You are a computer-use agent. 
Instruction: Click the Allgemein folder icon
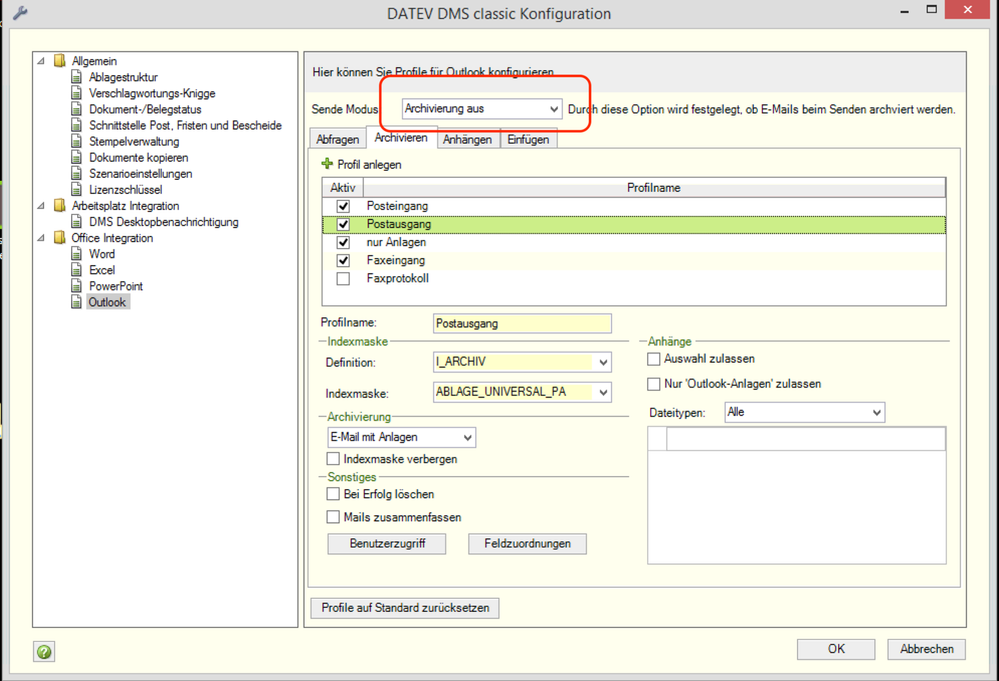(x=60, y=61)
